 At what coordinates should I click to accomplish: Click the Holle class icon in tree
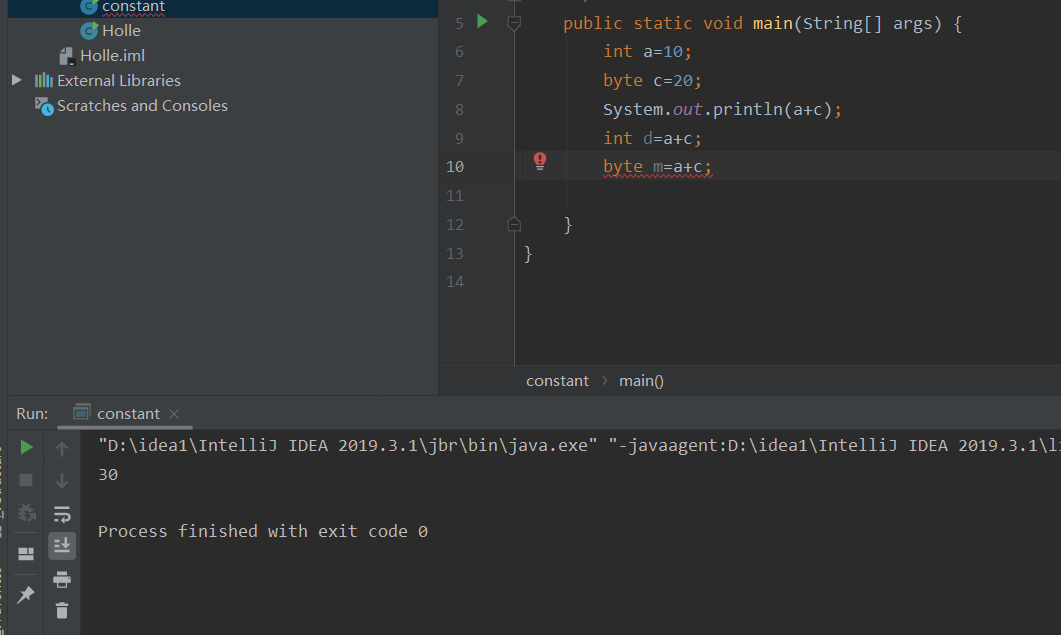89,30
